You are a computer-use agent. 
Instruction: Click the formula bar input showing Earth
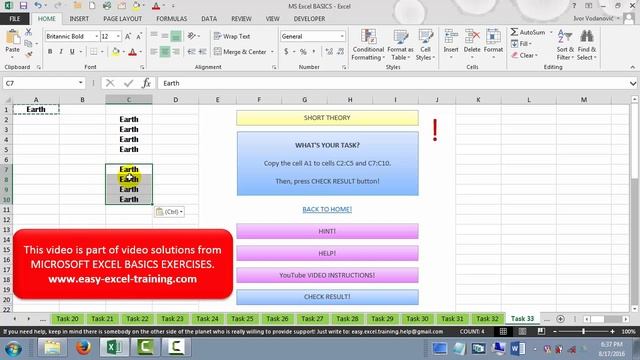[392, 83]
